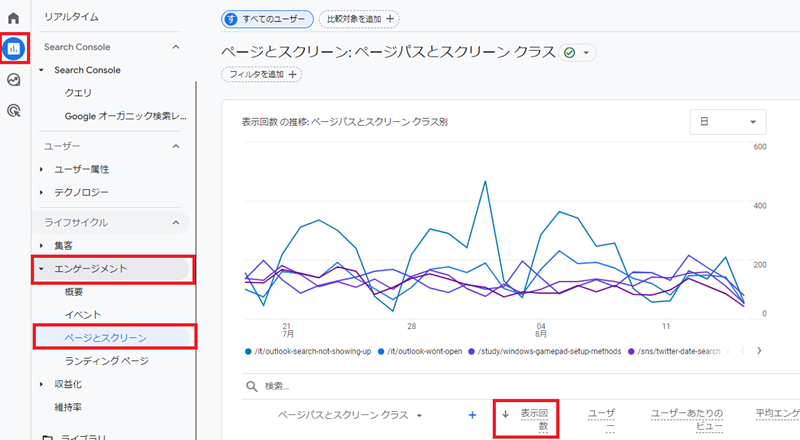800x440 pixels.
Task: Sort by ユーザーあたりのビュー column header
Action: tap(687, 419)
